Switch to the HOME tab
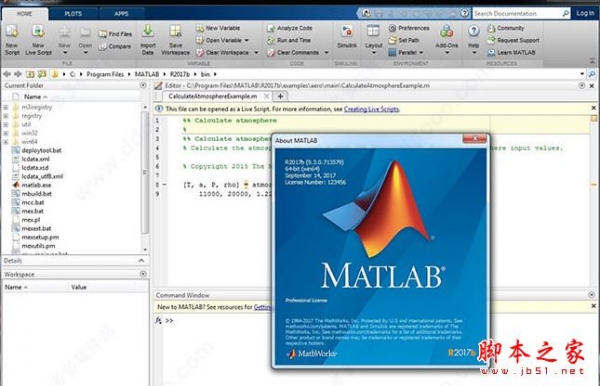The height and width of the screenshot is (386, 600). pos(24,14)
